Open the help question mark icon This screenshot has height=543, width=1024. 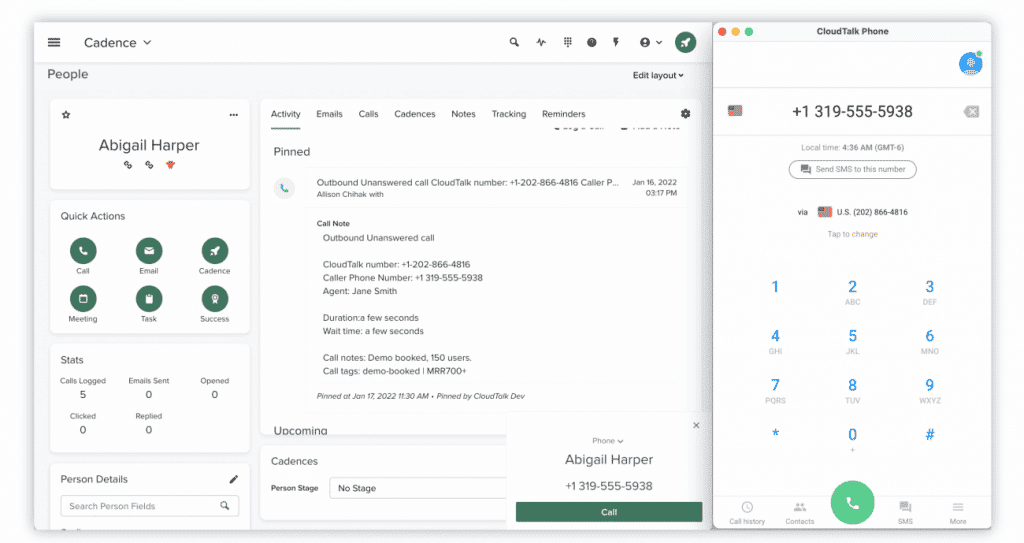(x=592, y=42)
